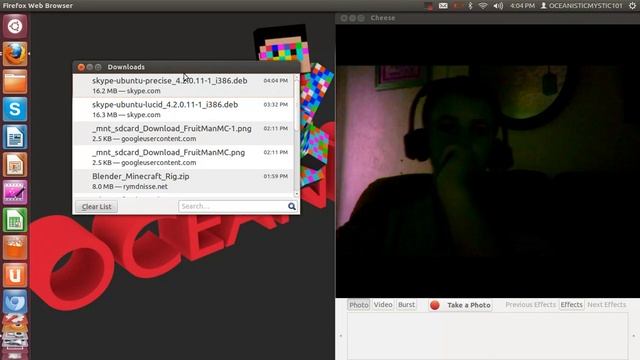640x360 pixels.
Task: Click the 03:32 PM timestamp in Downloads
Action: [276, 104]
